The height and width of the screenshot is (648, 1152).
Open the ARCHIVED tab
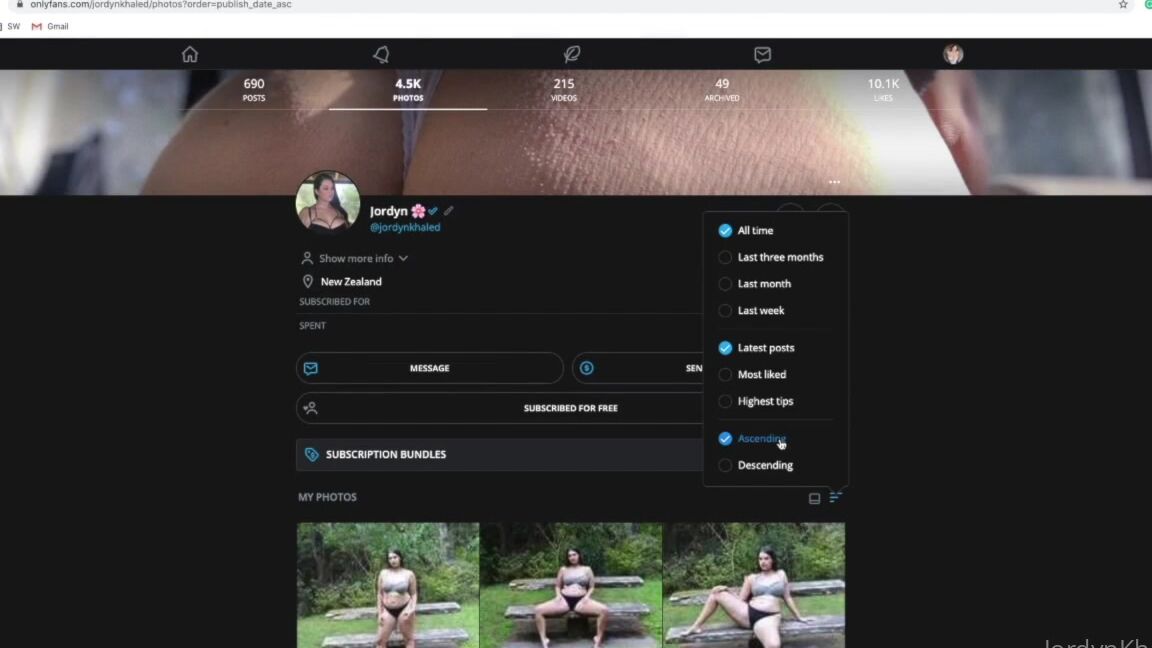pos(721,90)
